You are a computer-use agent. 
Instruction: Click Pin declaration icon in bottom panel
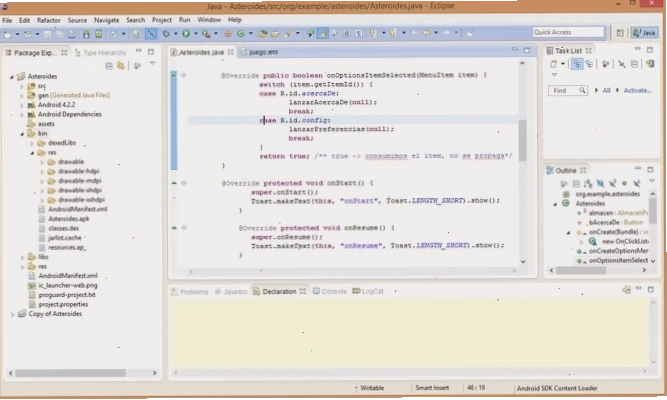click(626, 290)
